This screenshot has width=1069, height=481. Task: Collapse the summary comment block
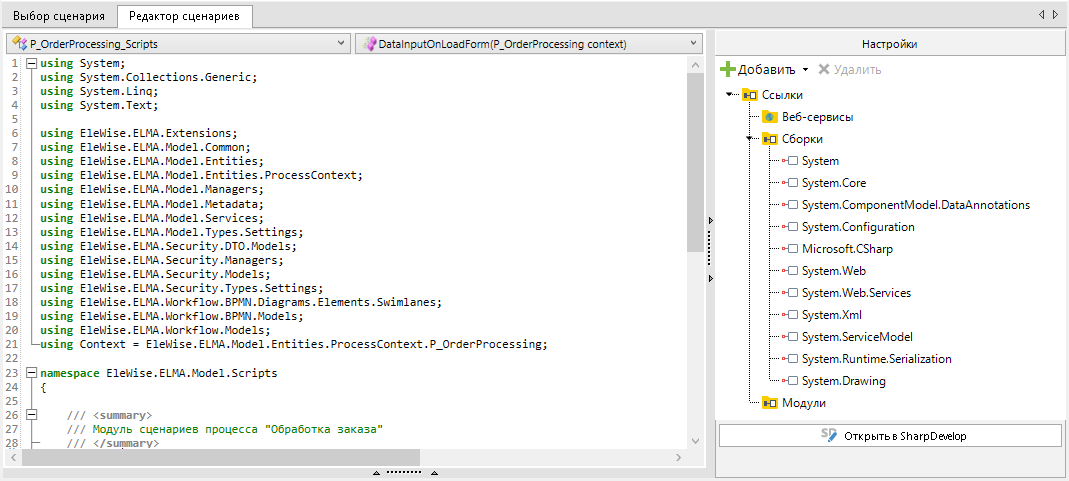pyautogui.click(x=32, y=414)
